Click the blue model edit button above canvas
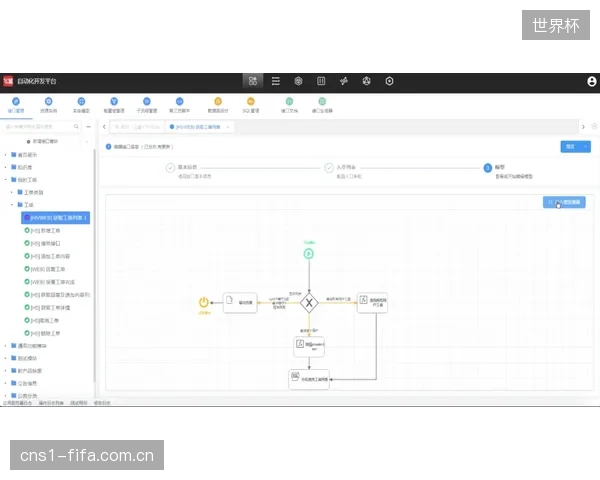Viewport: 600px width, 480px height. click(564, 202)
